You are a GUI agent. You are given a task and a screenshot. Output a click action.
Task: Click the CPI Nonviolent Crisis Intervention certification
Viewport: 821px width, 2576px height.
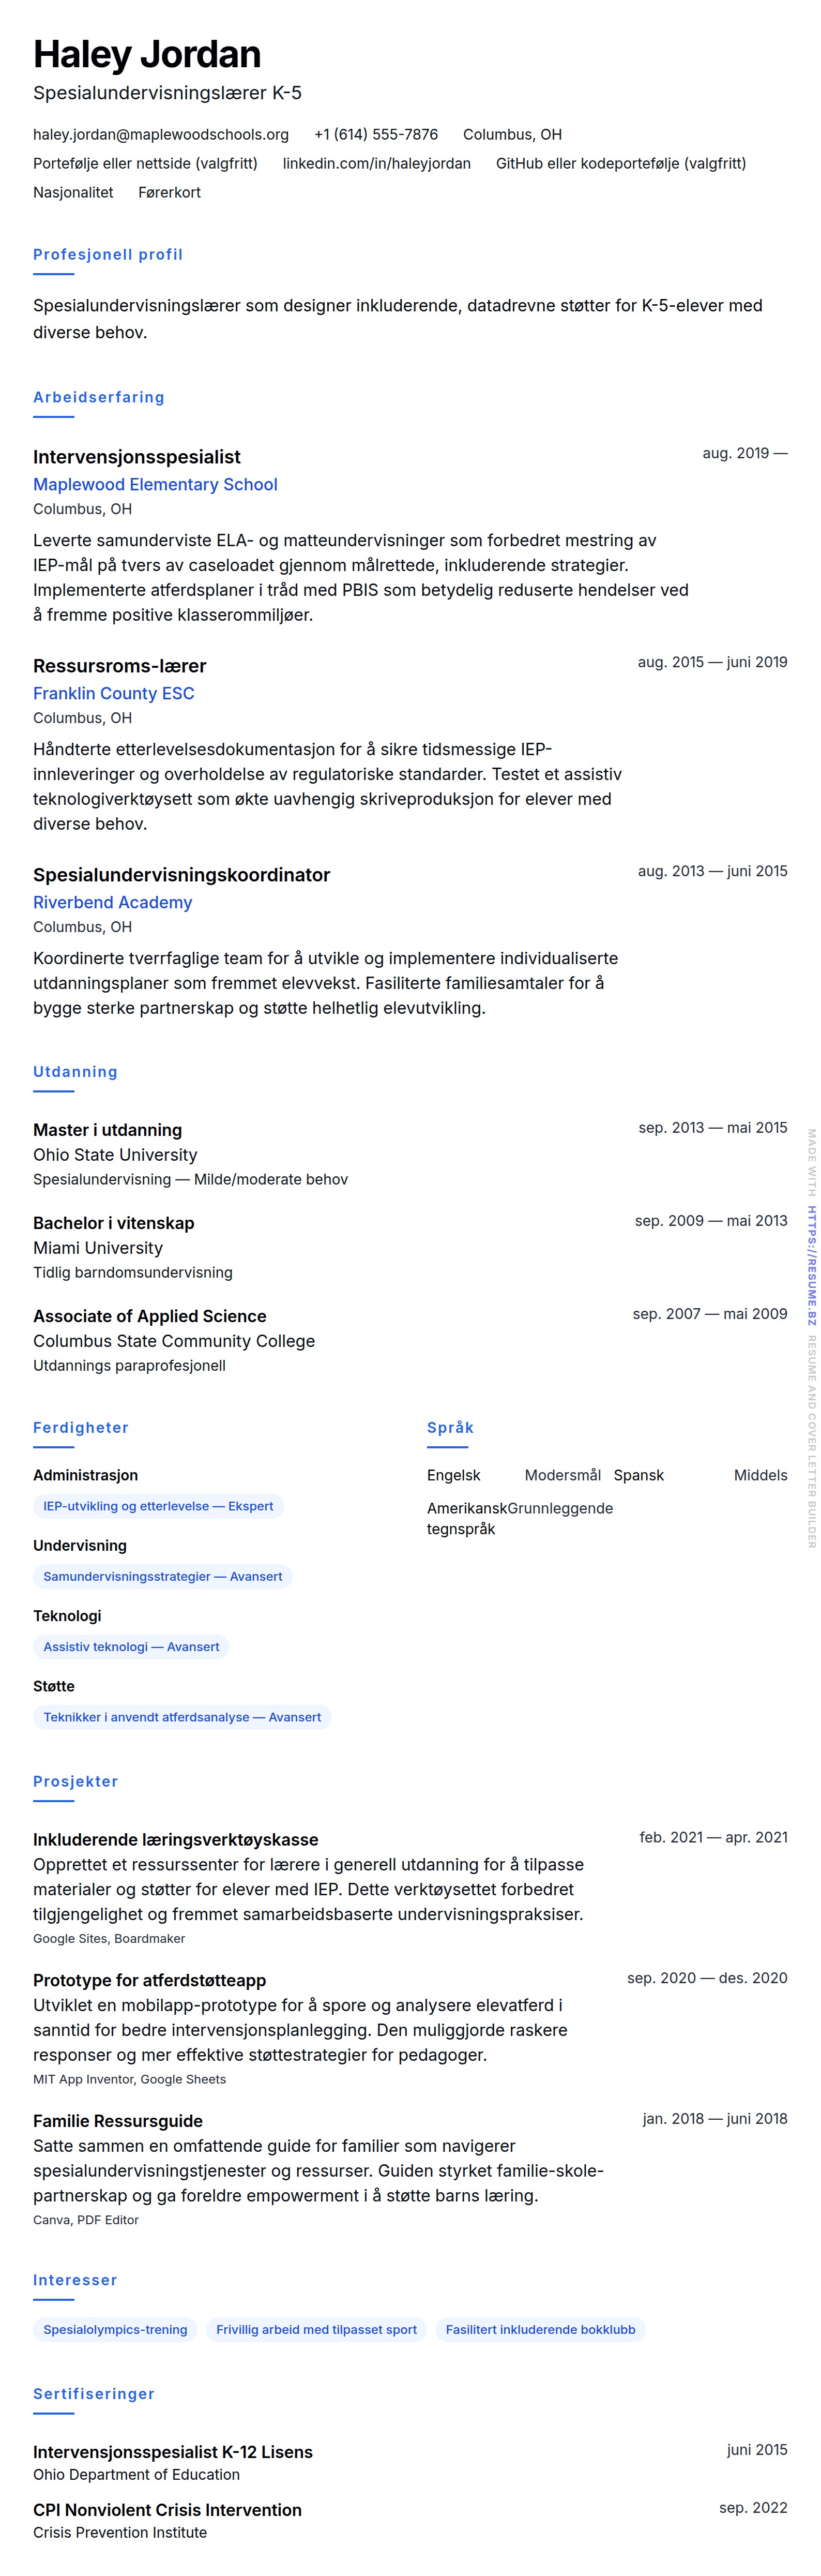click(x=167, y=2510)
